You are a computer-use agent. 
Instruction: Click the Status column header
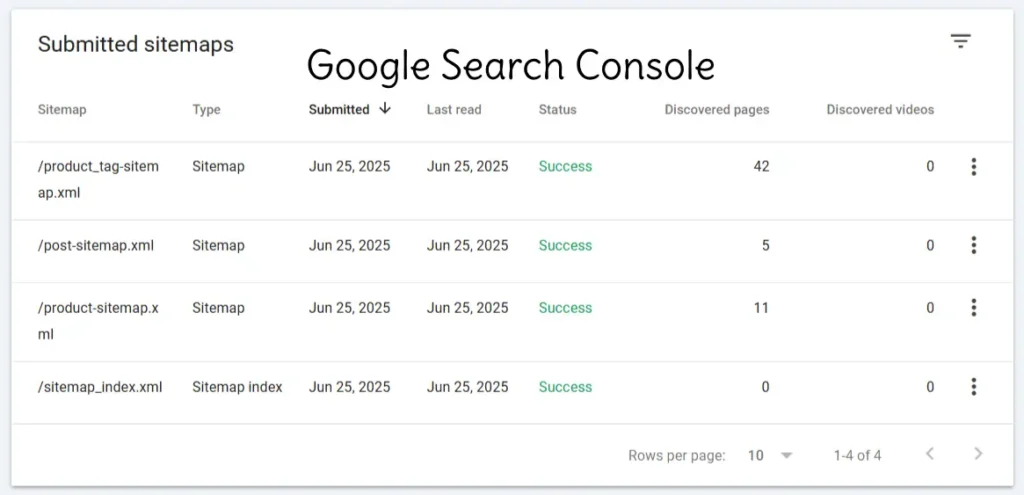tap(557, 110)
